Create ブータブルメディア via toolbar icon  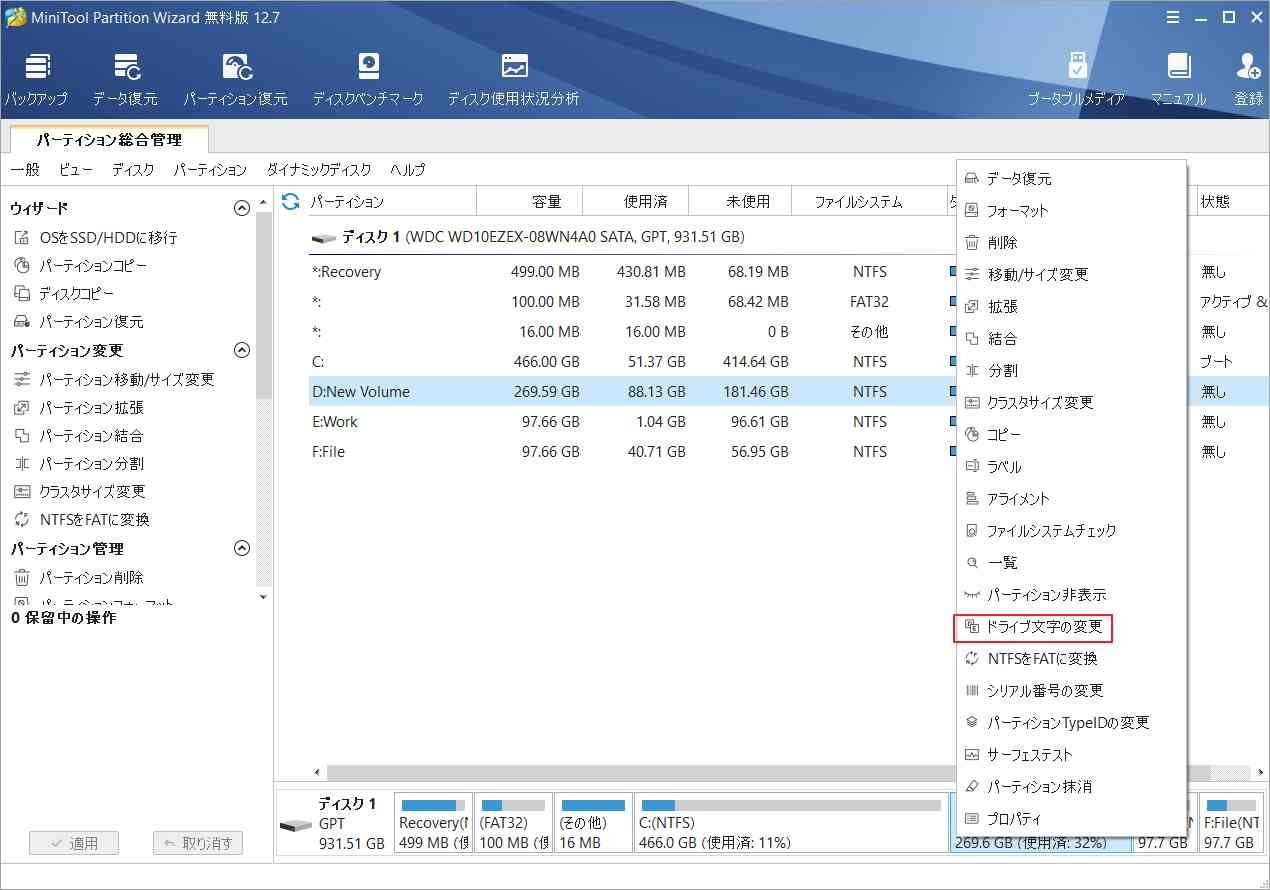(1077, 79)
